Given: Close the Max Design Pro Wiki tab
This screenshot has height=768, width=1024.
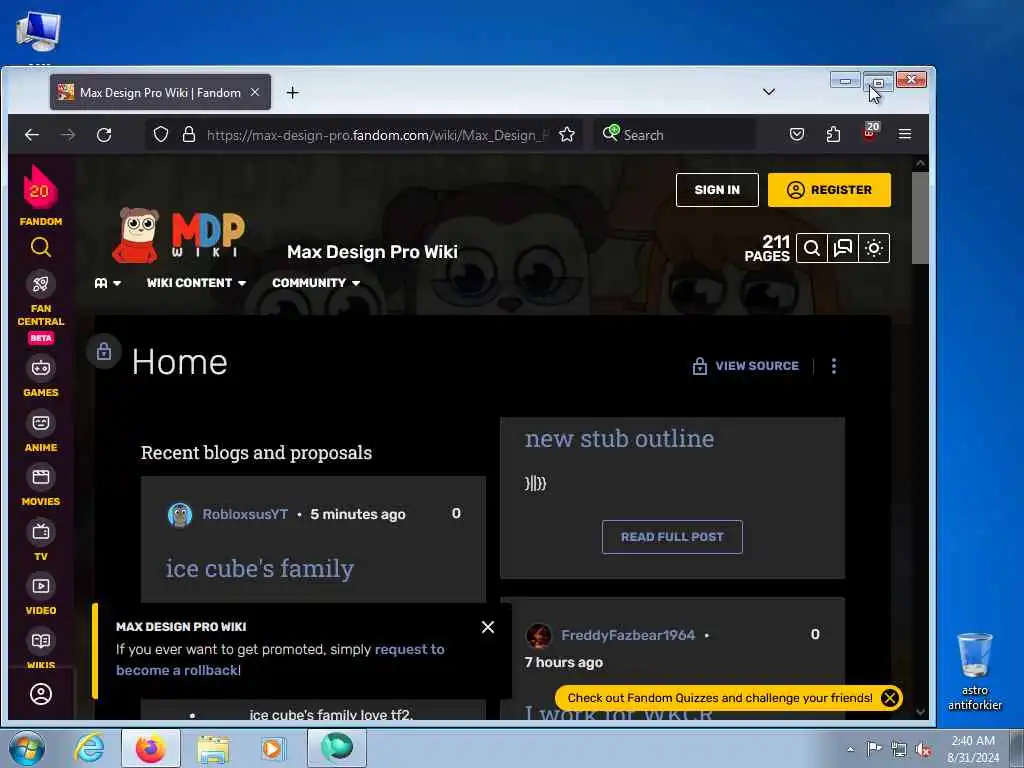Looking at the screenshot, I should pyautogui.click(x=255, y=92).
